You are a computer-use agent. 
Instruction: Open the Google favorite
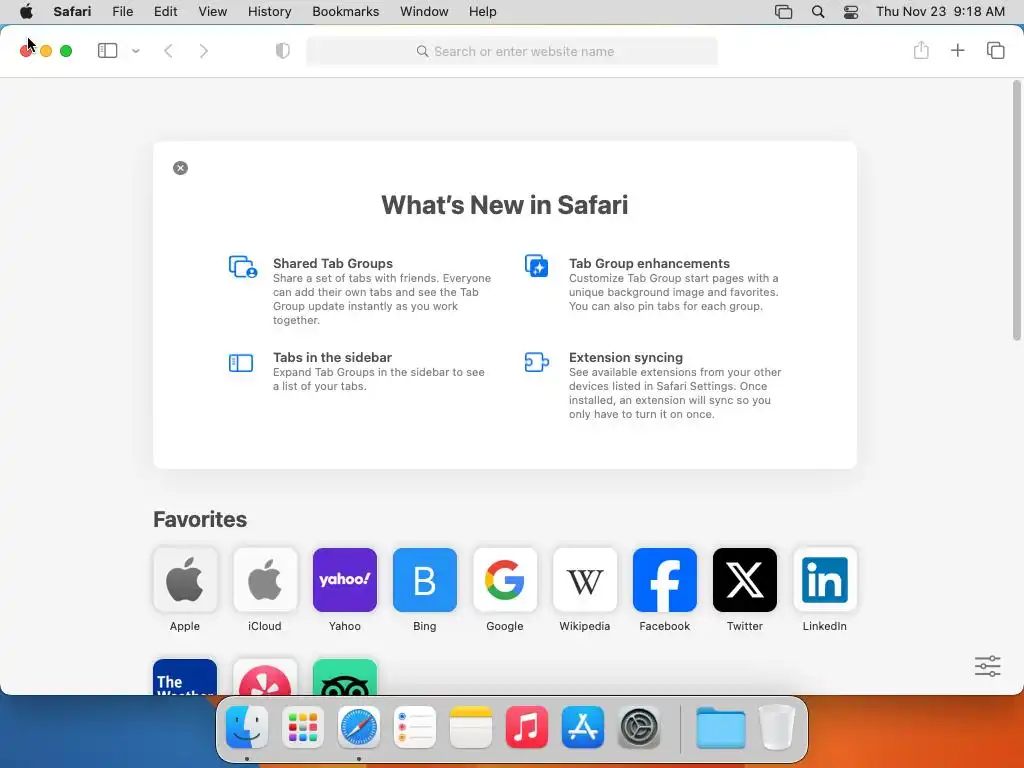[505, 580]
